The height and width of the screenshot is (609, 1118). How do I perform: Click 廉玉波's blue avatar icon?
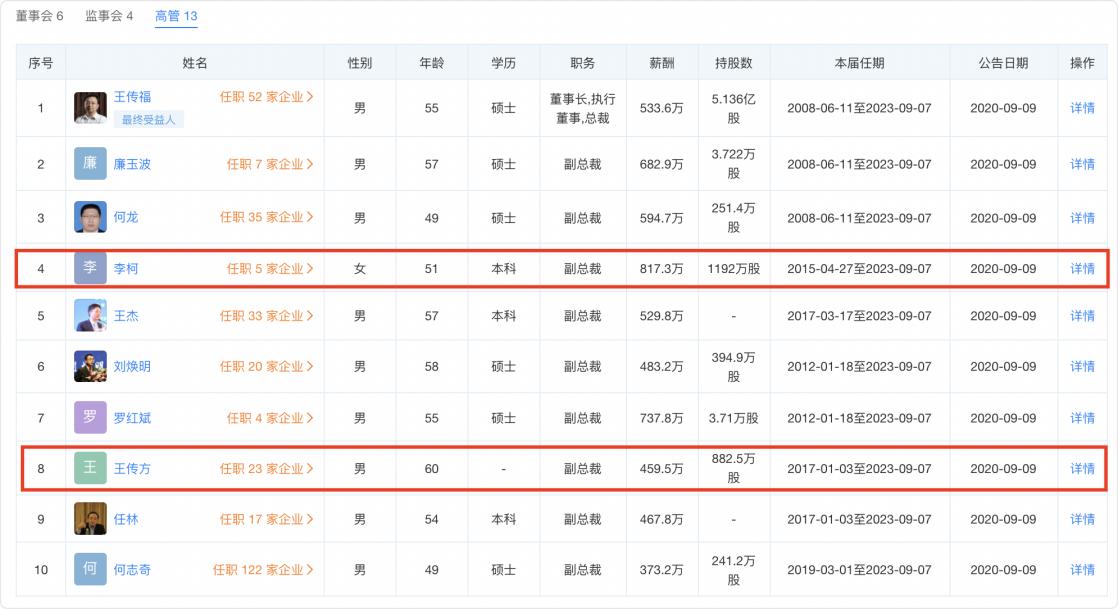[x=91, y=162]
